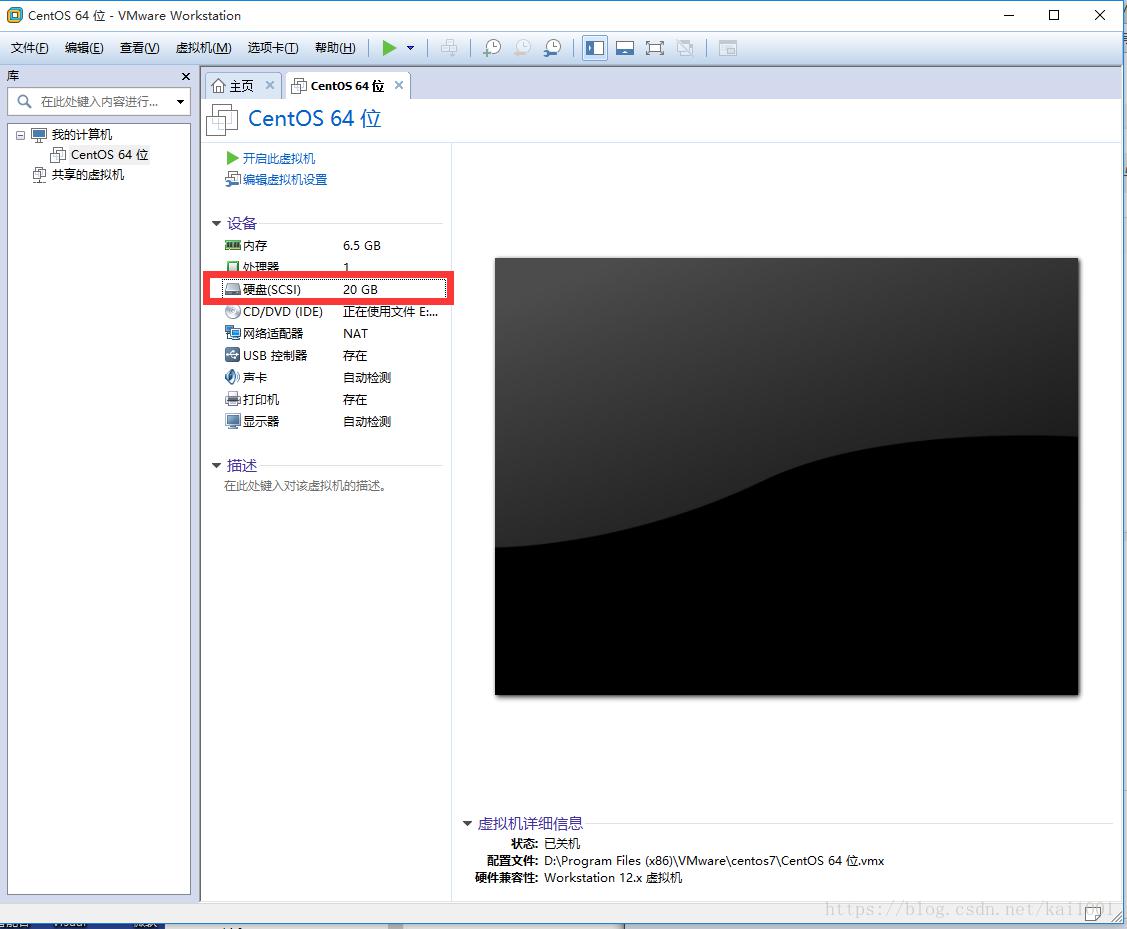Close the CentOS 64 位 tab
The height and width of the screenshot is (929, 1127).
click(399, 85)
